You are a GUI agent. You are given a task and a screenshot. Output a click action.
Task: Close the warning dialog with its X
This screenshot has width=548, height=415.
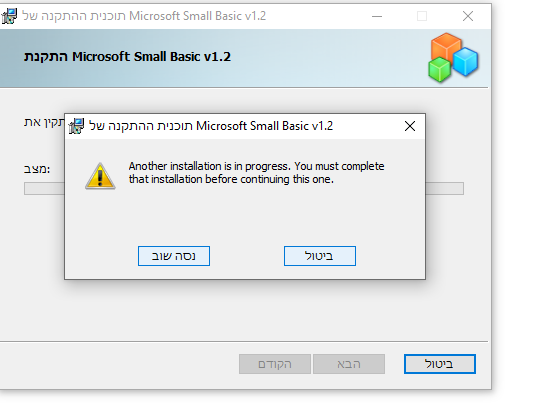pyautogui.click(x=410, y=126)
